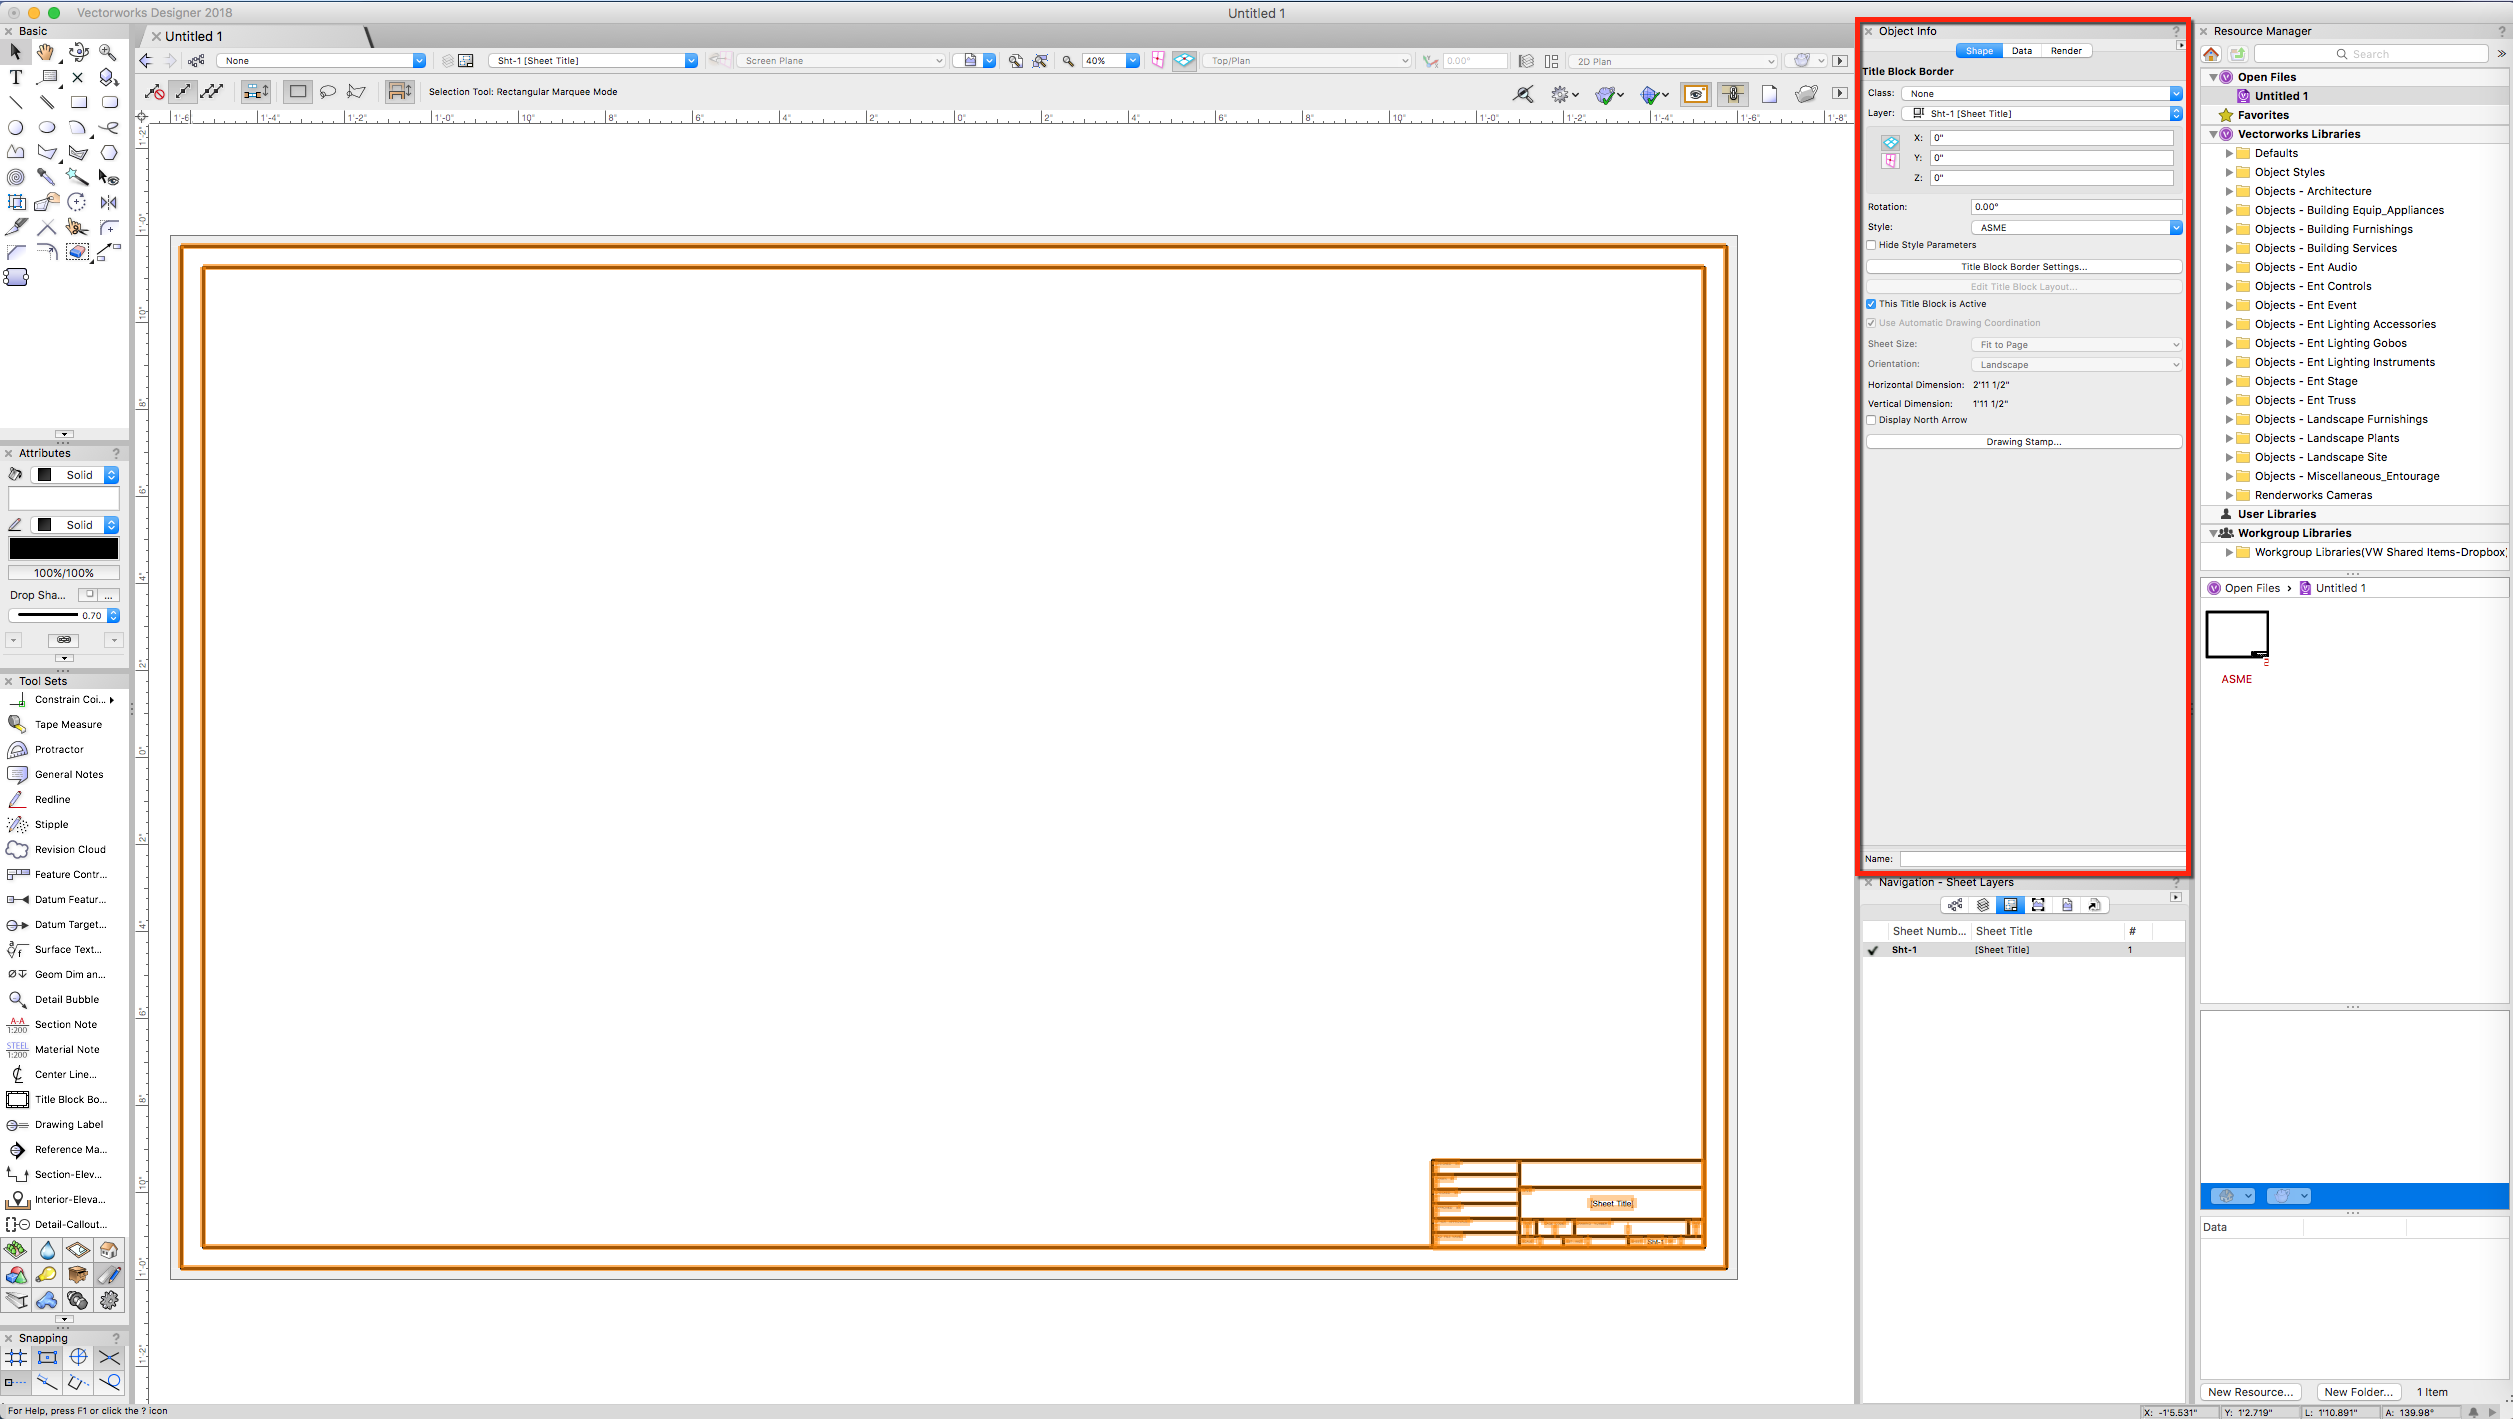Uncheck This Title Block is Active
Image resolution: width=2513 pixels, height=1419 pixels.
1871,304
